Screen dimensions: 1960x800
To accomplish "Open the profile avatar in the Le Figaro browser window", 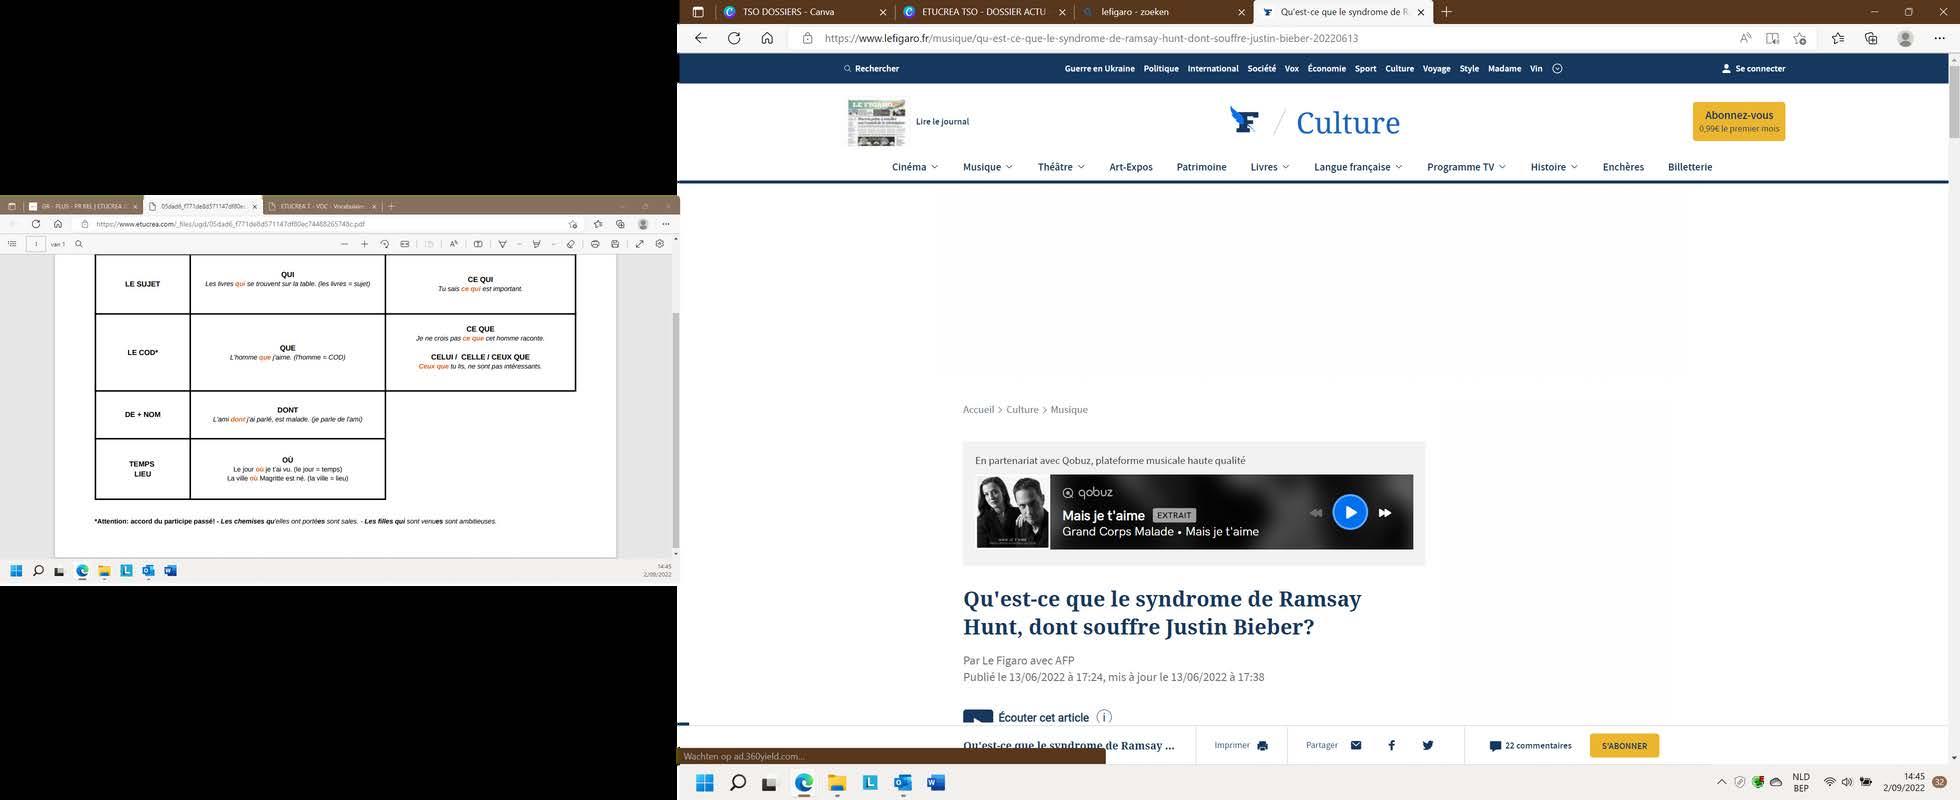I will click(1905, 38).
